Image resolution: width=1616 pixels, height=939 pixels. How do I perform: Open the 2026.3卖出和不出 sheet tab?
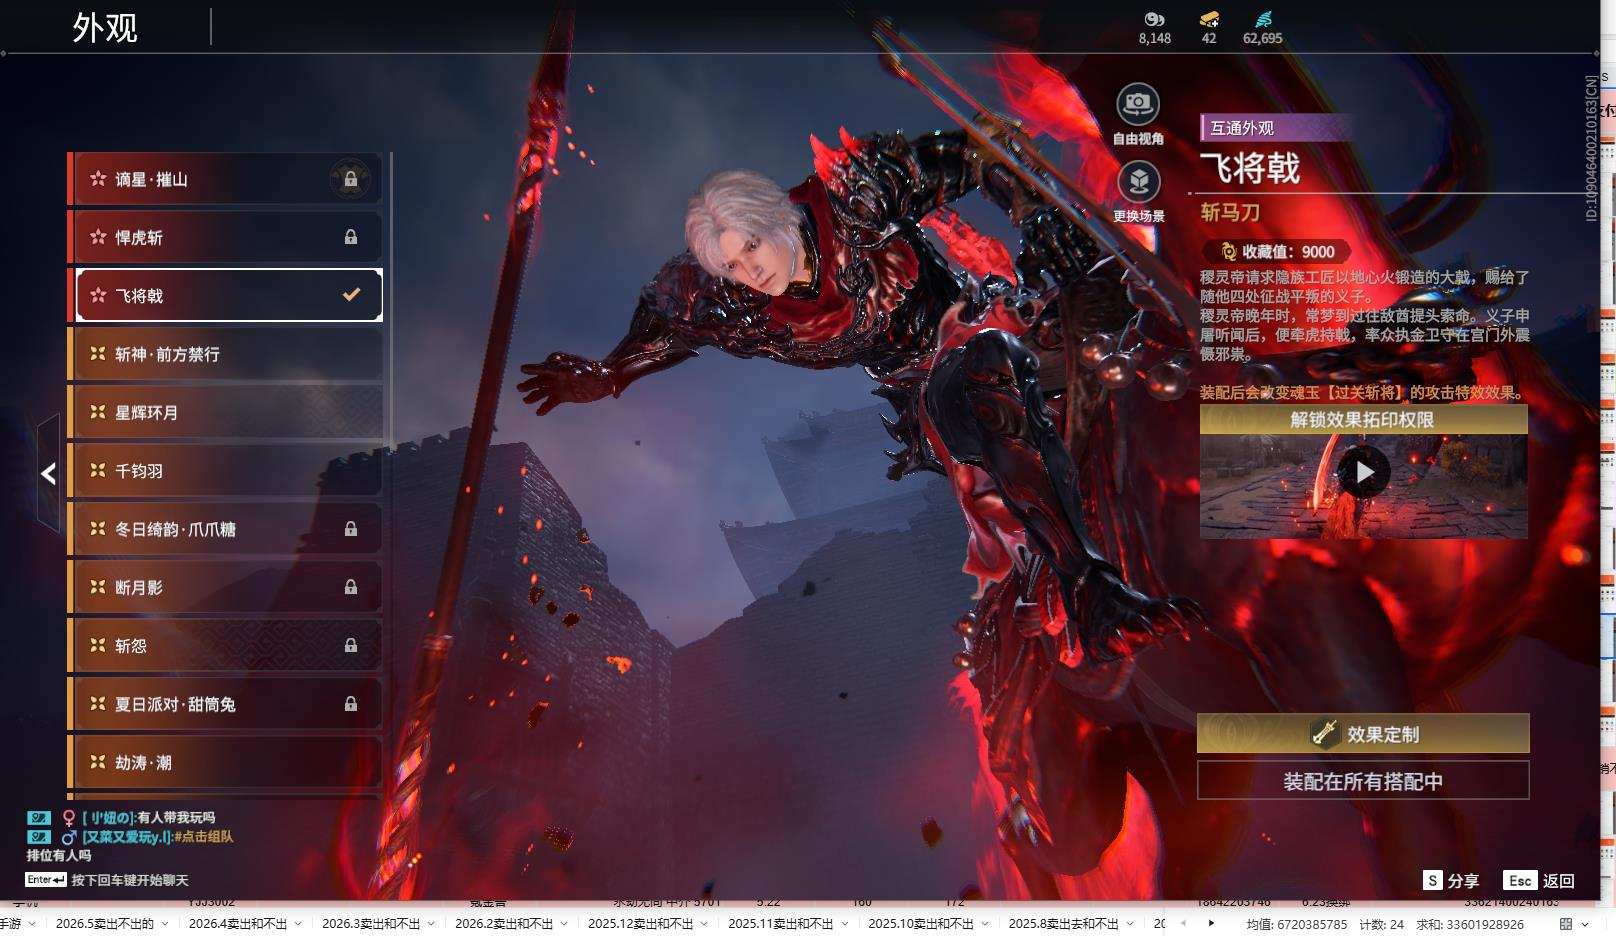point(371,924)
